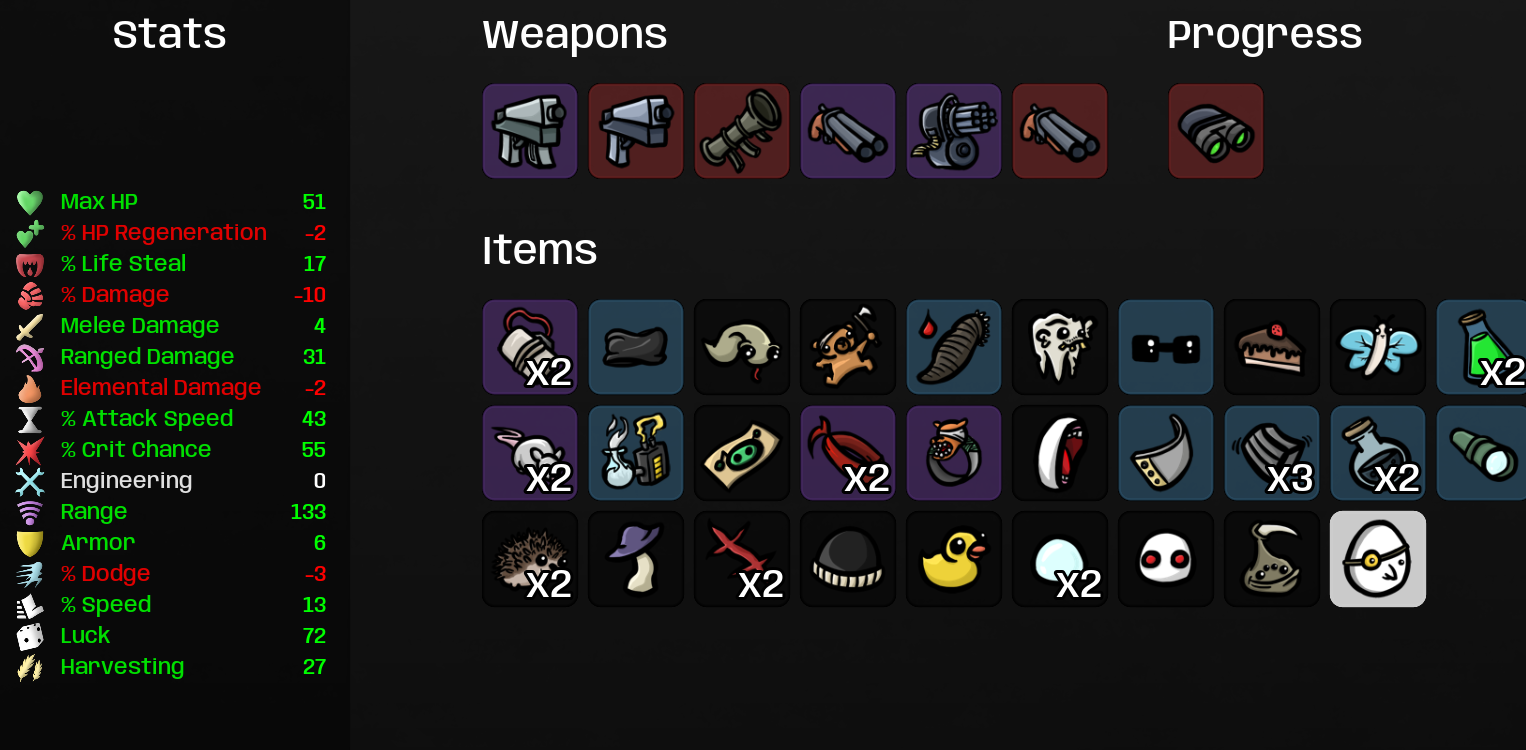Select the hedgehog item x2
The image size is (1526, 750).
tap(530, 559)
